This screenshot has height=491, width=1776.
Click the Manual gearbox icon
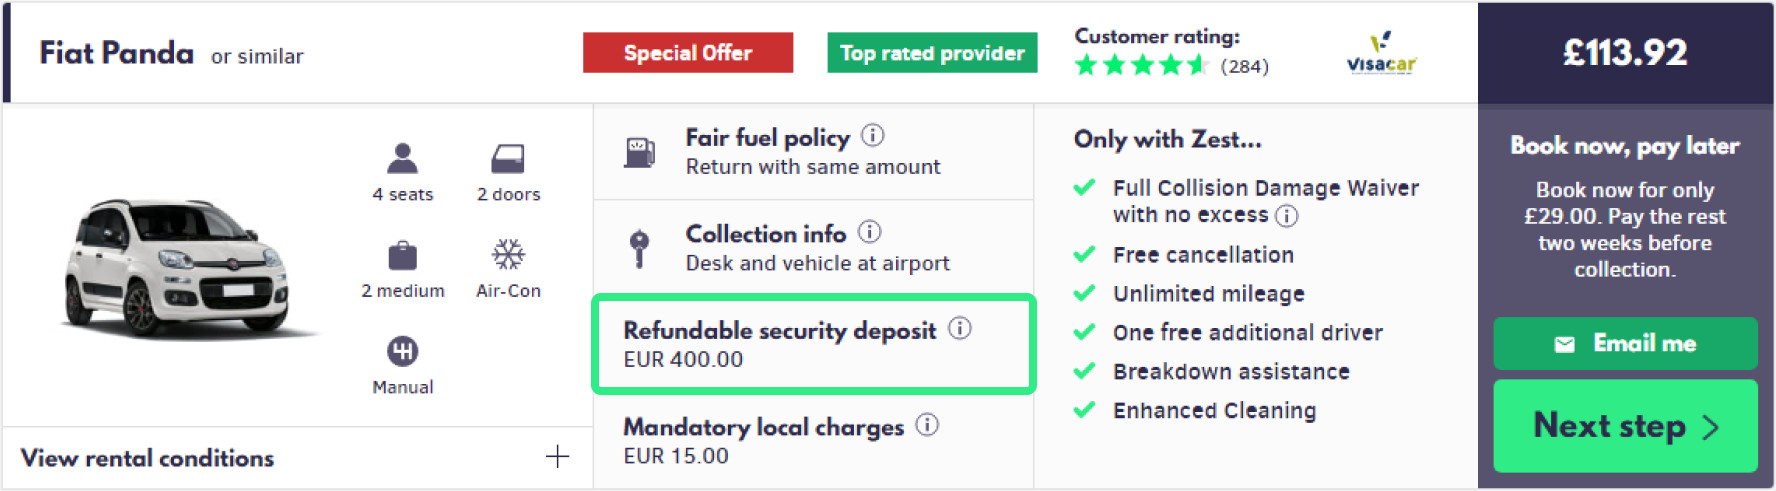coord(402,351)
